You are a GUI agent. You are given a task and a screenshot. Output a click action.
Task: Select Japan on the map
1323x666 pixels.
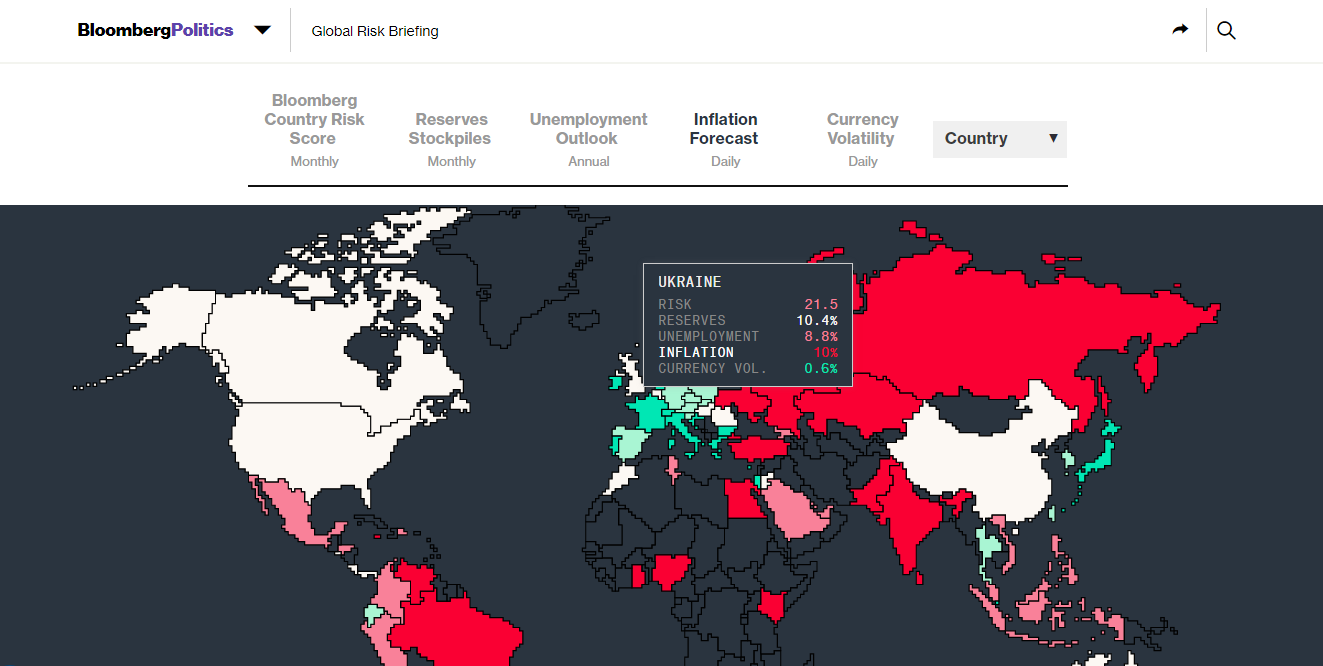pyautogui.click(x=1100, y=450)
